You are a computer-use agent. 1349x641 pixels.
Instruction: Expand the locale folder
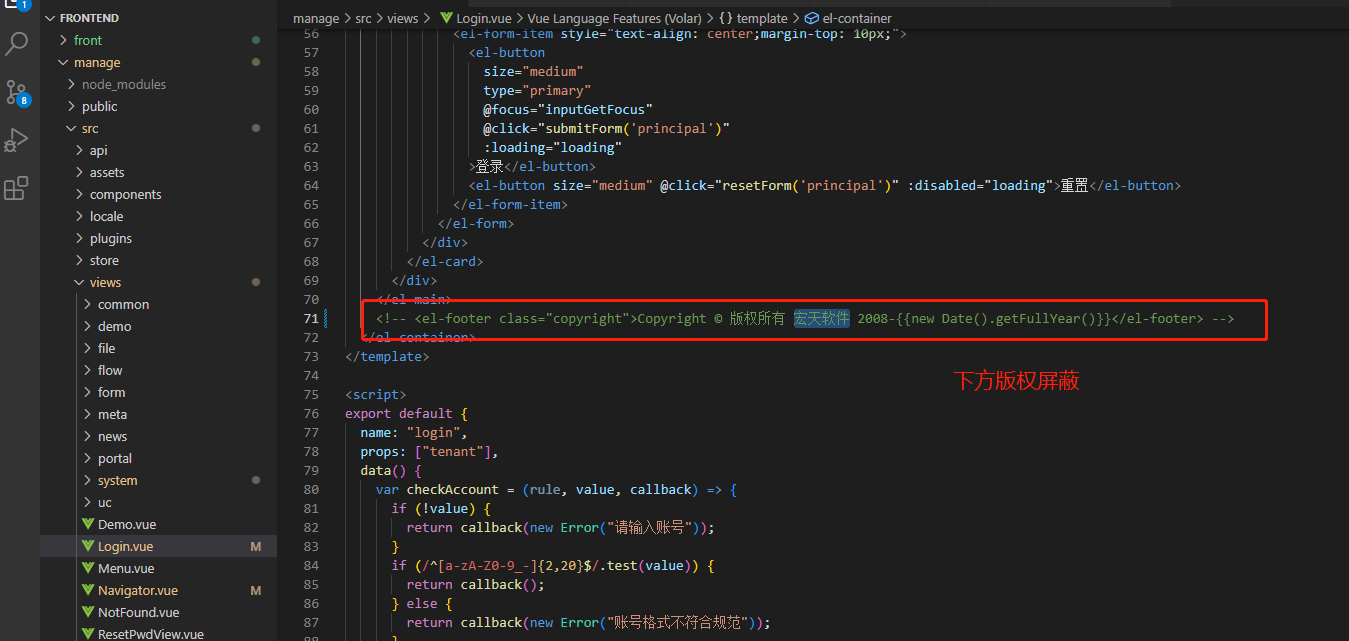[106, 216]
